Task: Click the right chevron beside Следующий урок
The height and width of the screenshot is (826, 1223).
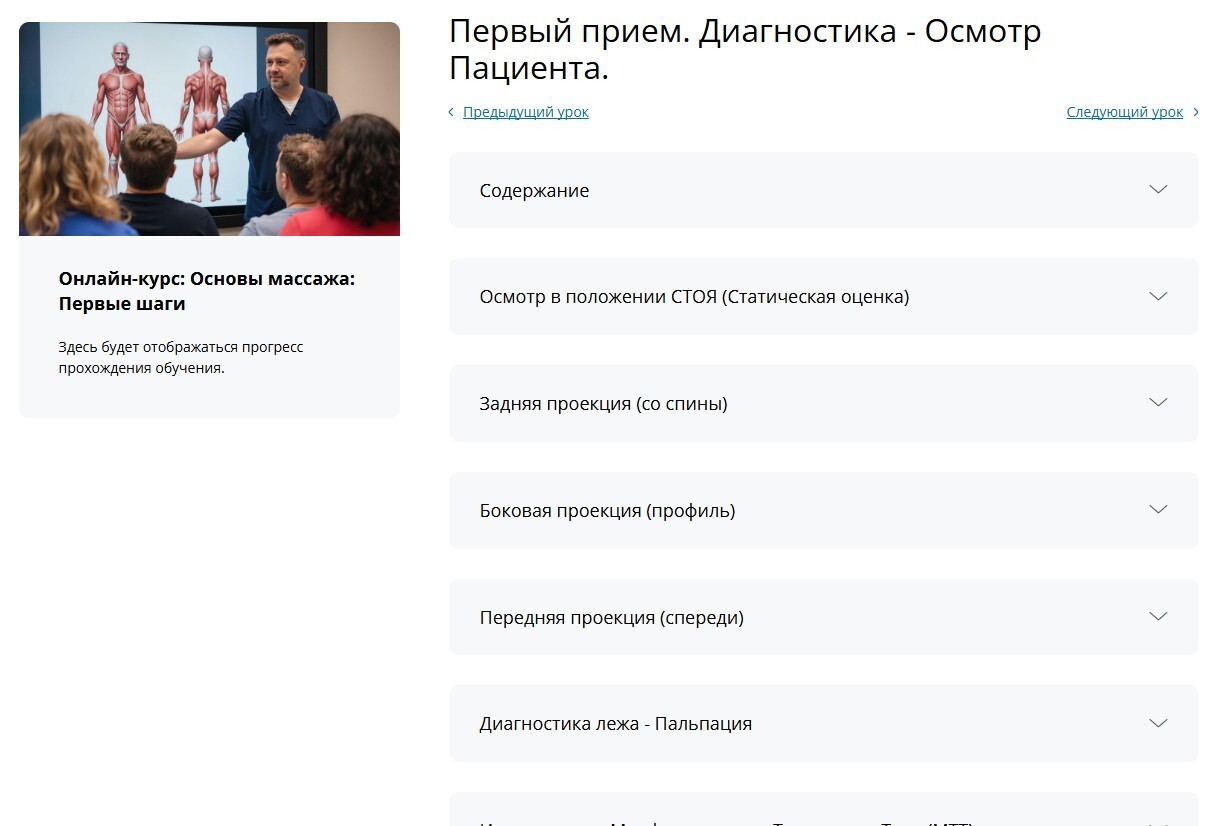Action: coord(1194,112)
